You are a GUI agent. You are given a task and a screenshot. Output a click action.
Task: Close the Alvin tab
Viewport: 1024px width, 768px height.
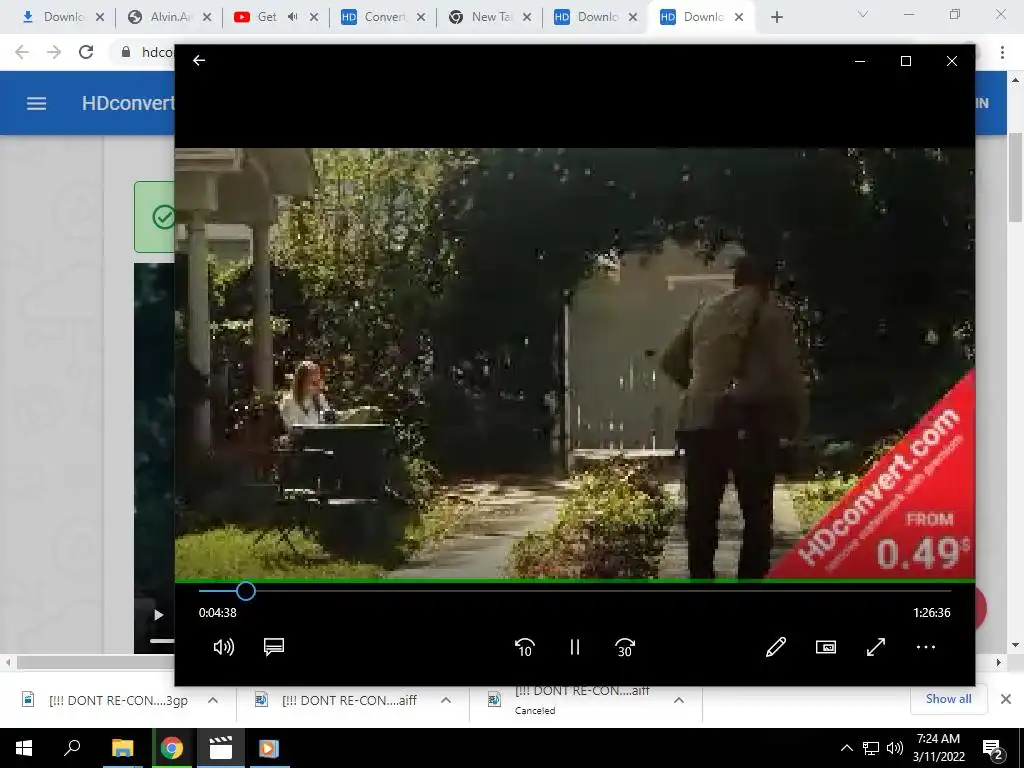click(x=207, y=18)
